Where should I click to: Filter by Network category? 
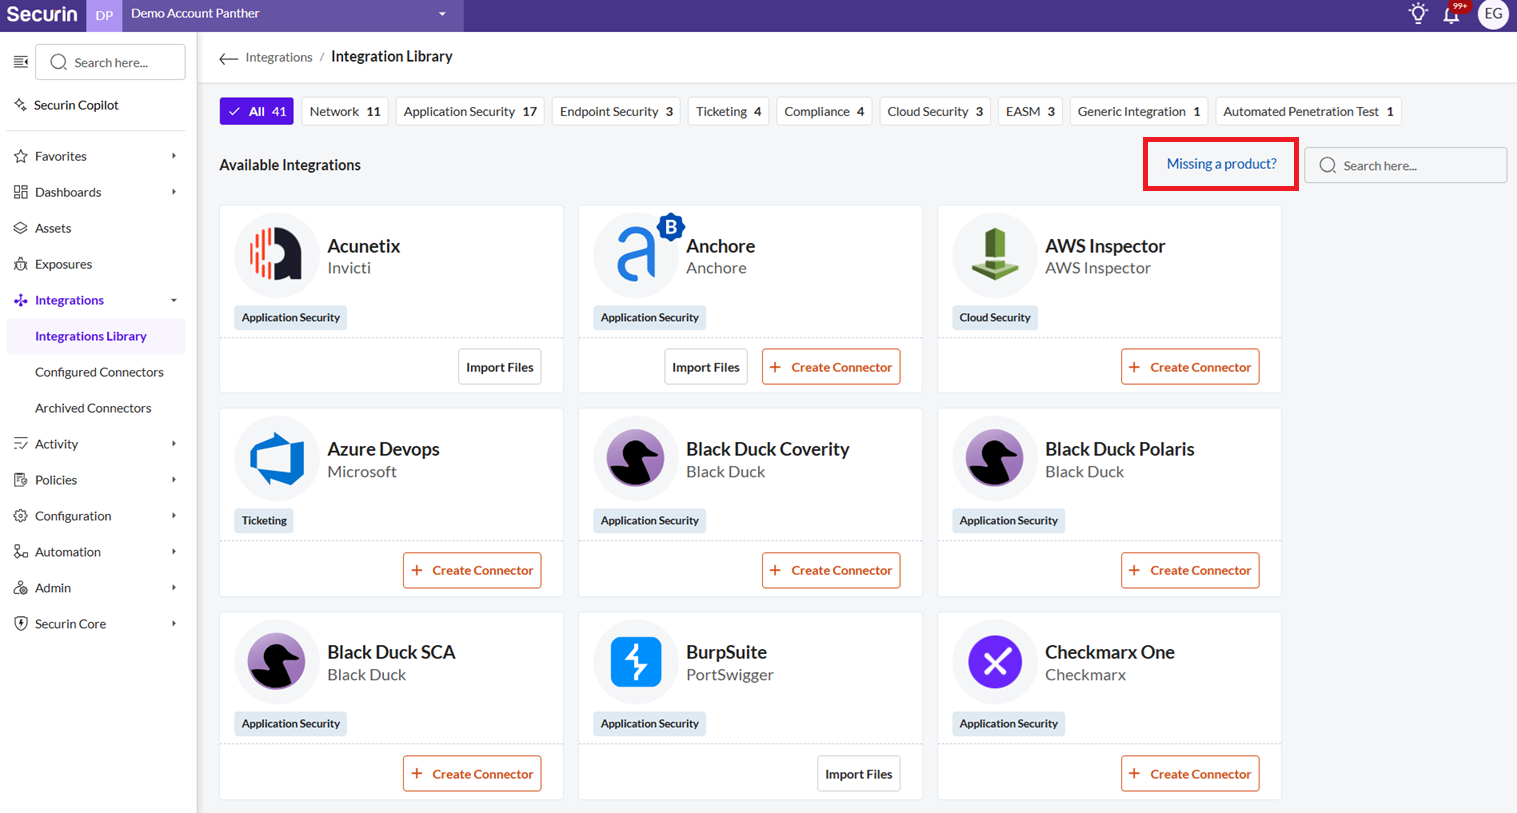[345, 111]
